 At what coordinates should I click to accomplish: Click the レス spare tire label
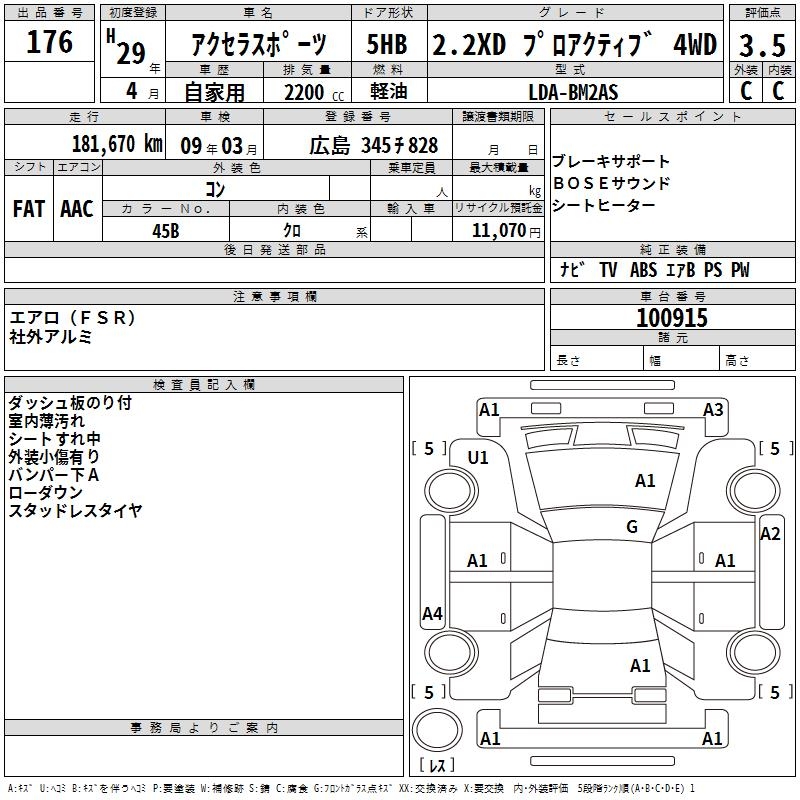click(437, 765)
